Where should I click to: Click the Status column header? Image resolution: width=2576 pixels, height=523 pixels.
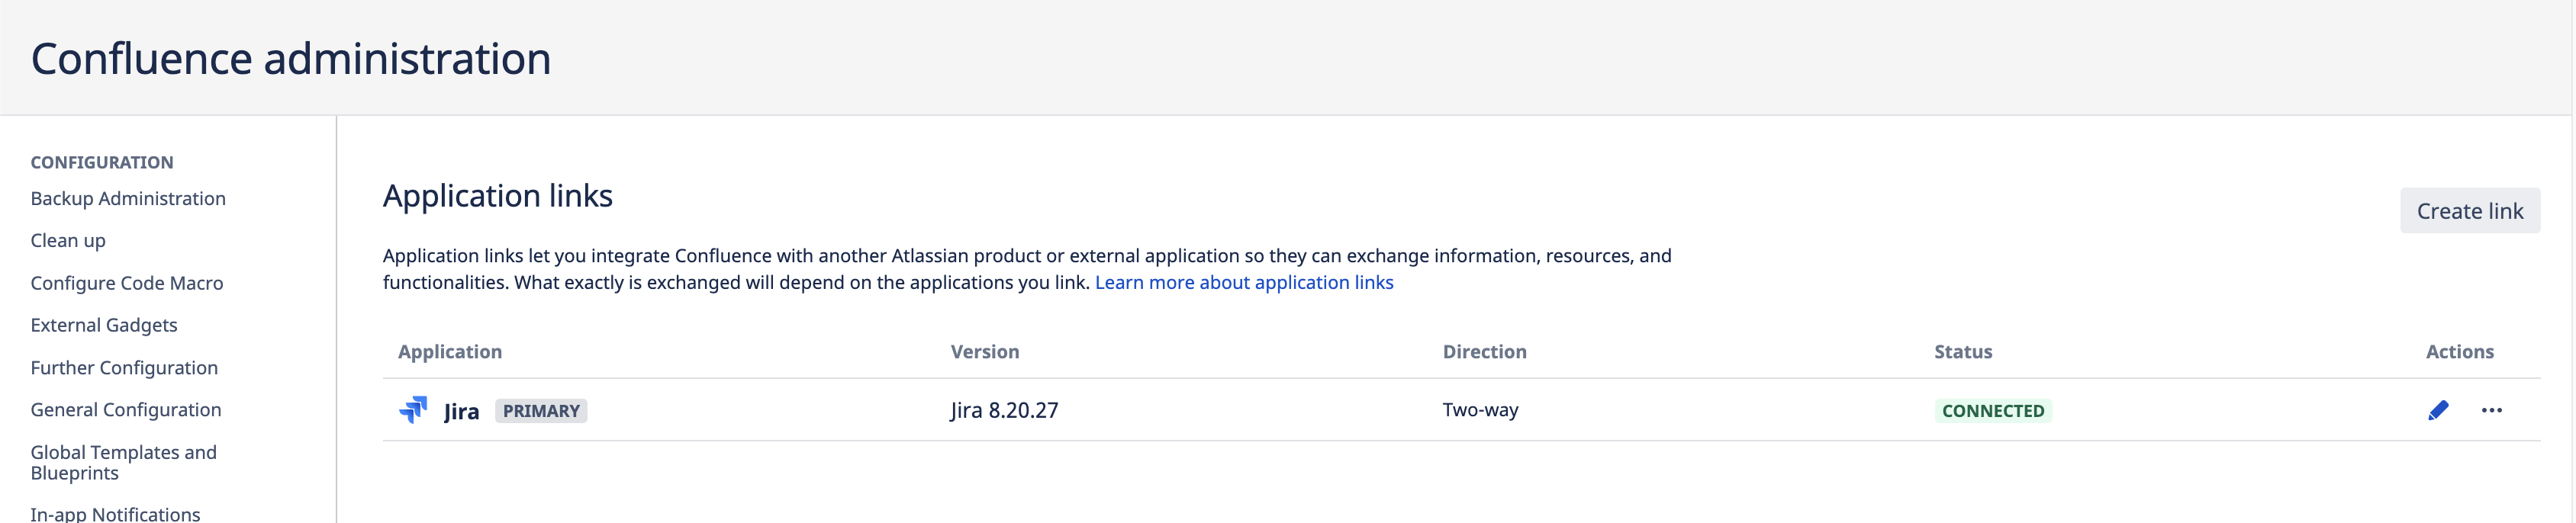pos(1962,352)
